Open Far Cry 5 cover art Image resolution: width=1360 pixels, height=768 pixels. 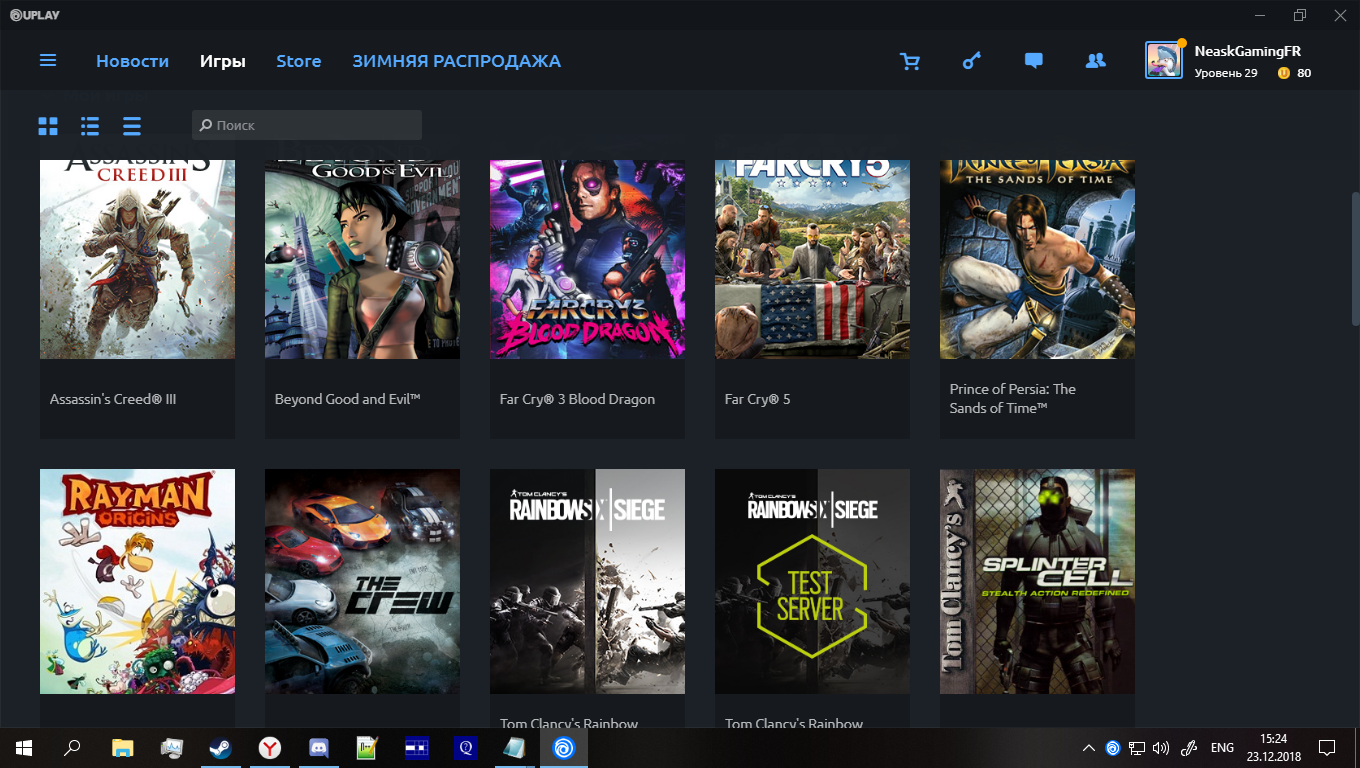(x=812, y=259)
